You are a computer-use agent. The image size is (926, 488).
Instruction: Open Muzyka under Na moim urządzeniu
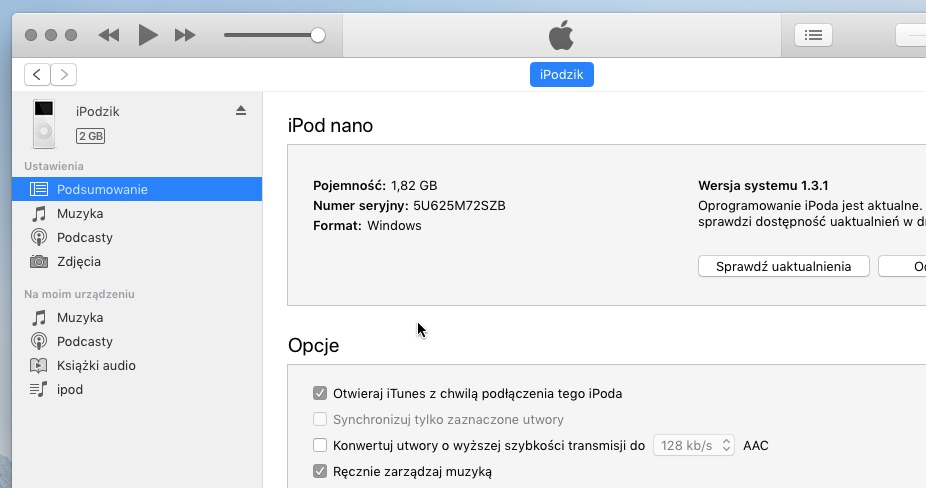(x=137, y=317)
